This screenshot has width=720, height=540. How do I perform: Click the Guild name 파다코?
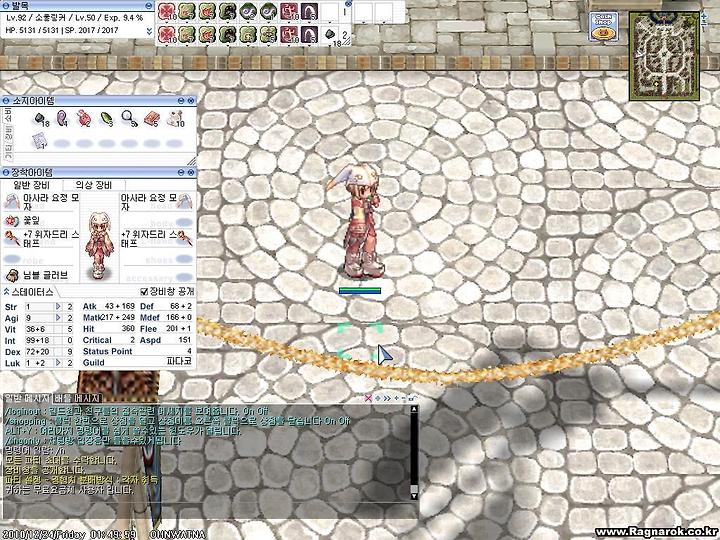pyautogui.click(x=179, y=362)
